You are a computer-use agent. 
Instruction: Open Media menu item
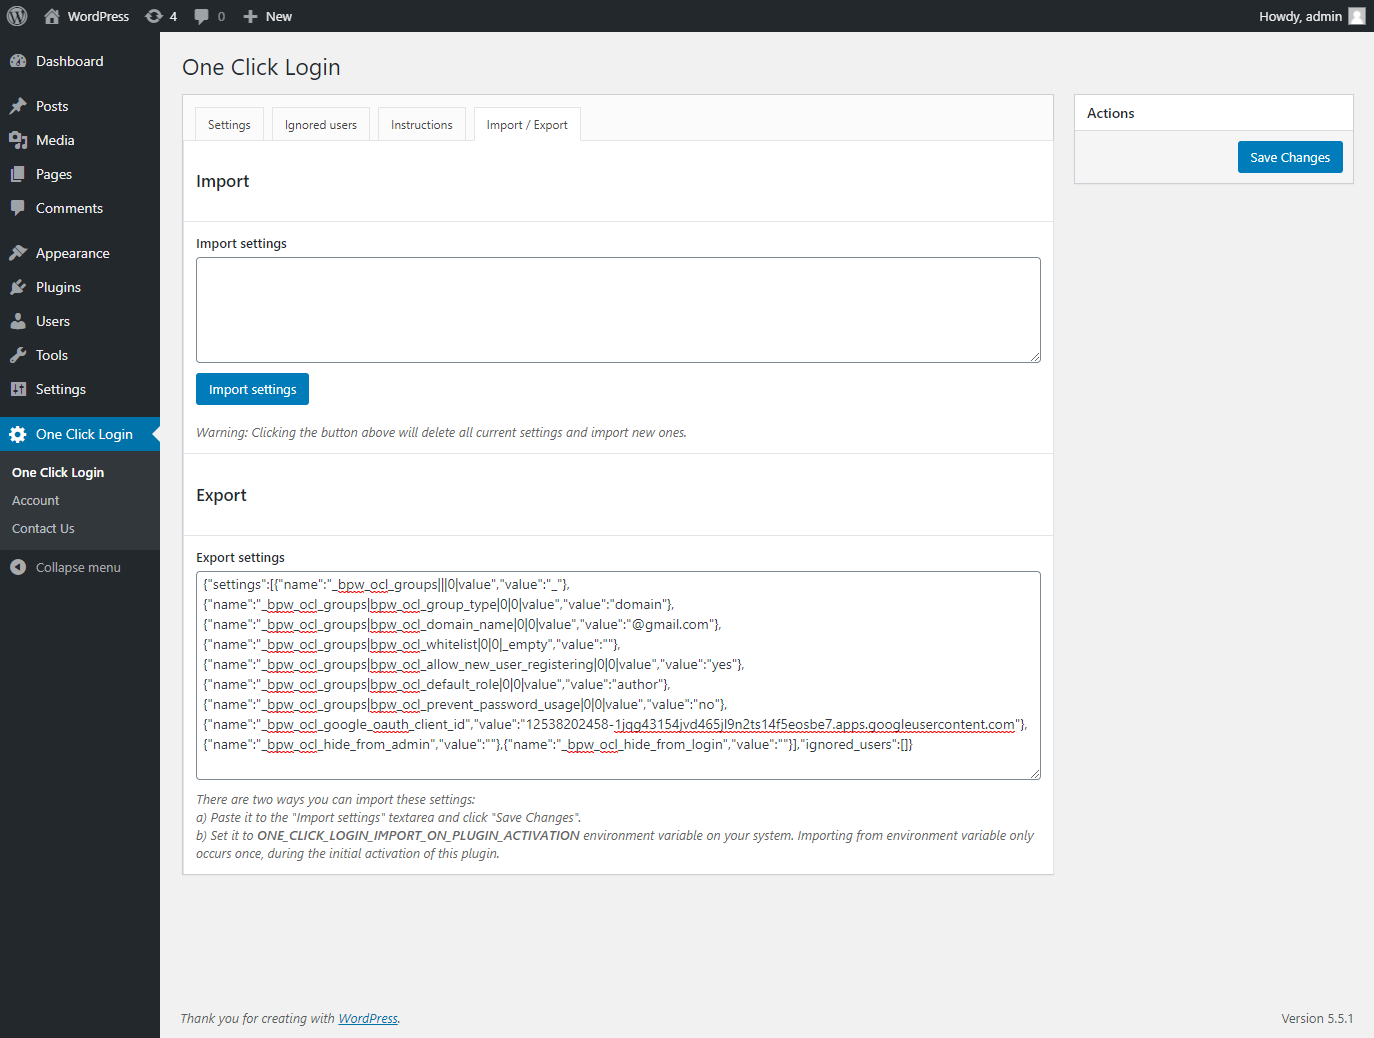click(80, 140)
